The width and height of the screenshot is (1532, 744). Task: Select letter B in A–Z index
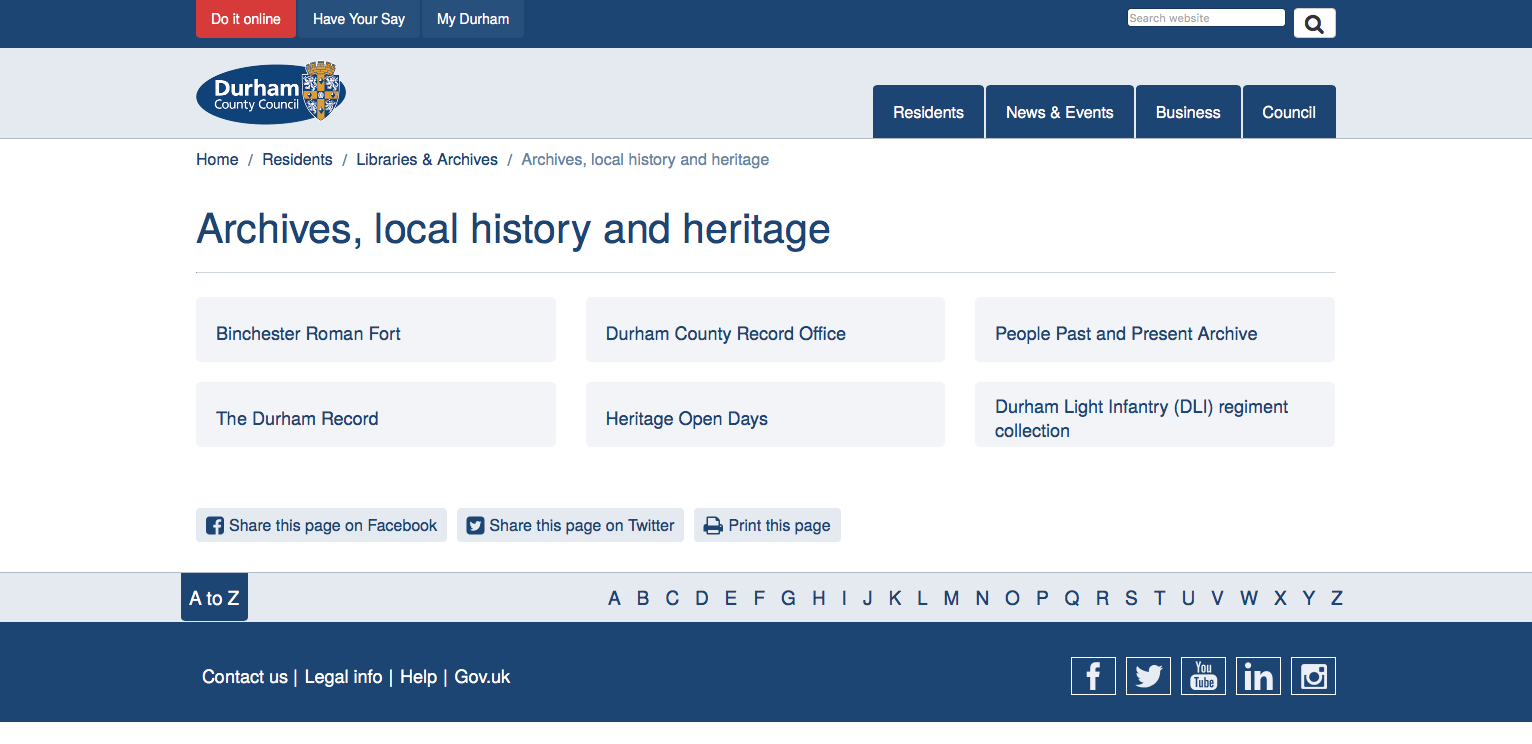pyautogui.click(x=643, y=598)
